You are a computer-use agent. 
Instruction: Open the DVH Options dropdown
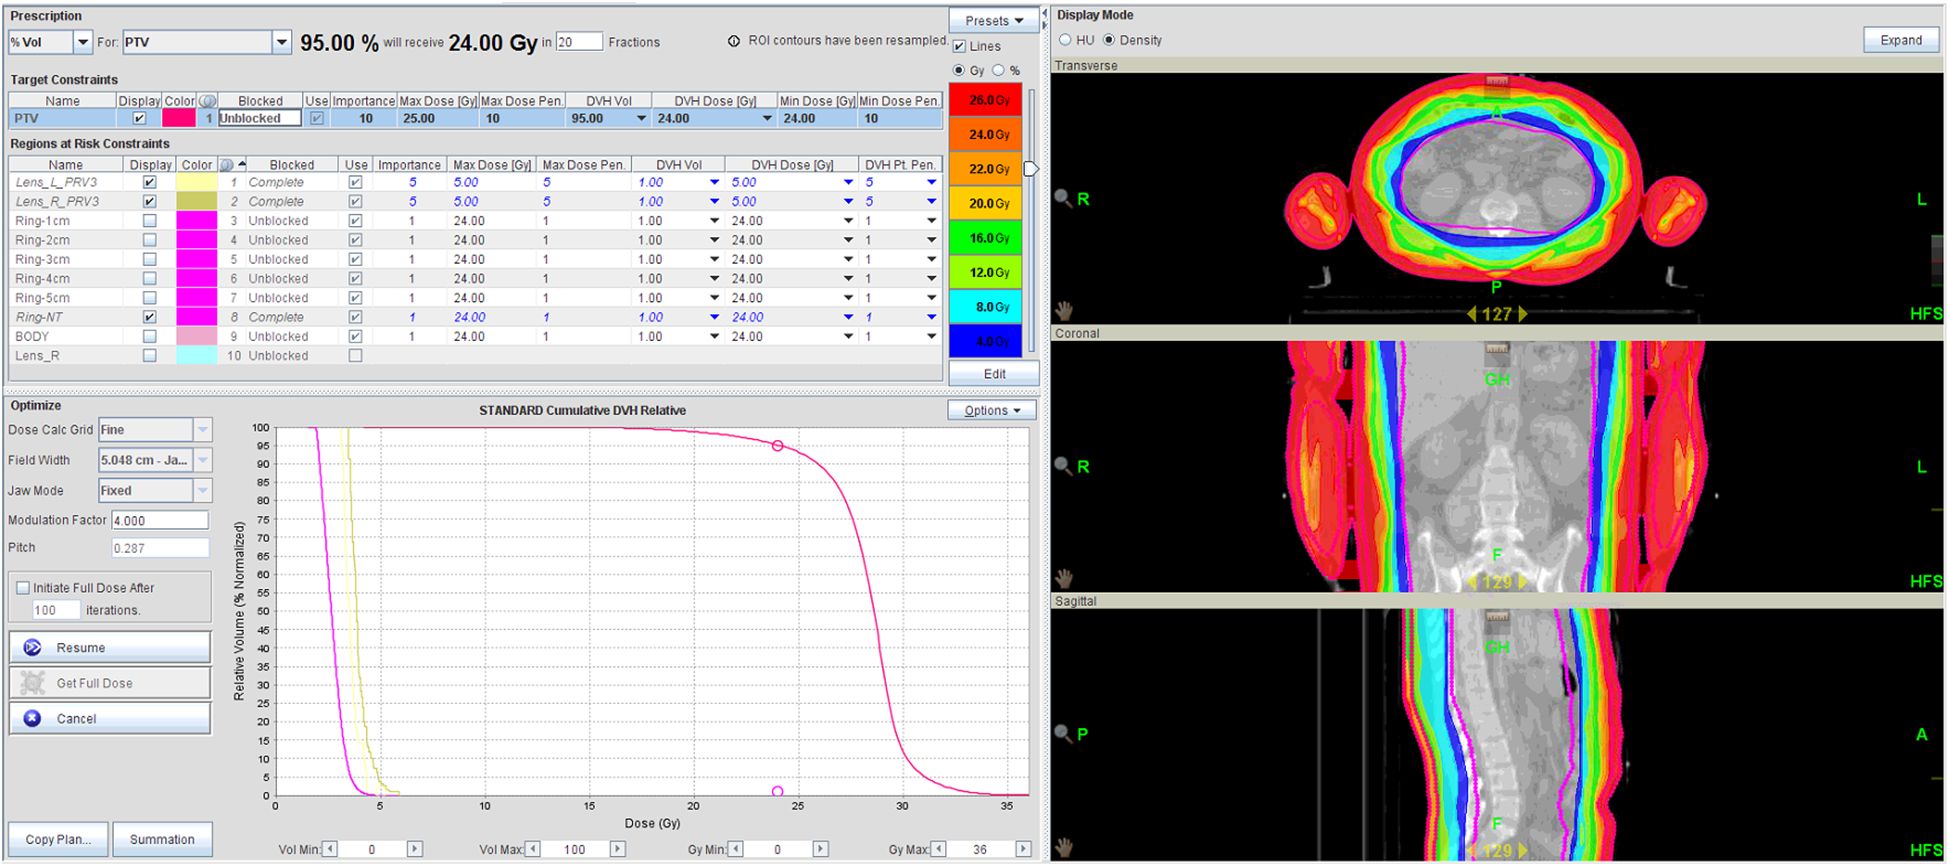[992, 410]
